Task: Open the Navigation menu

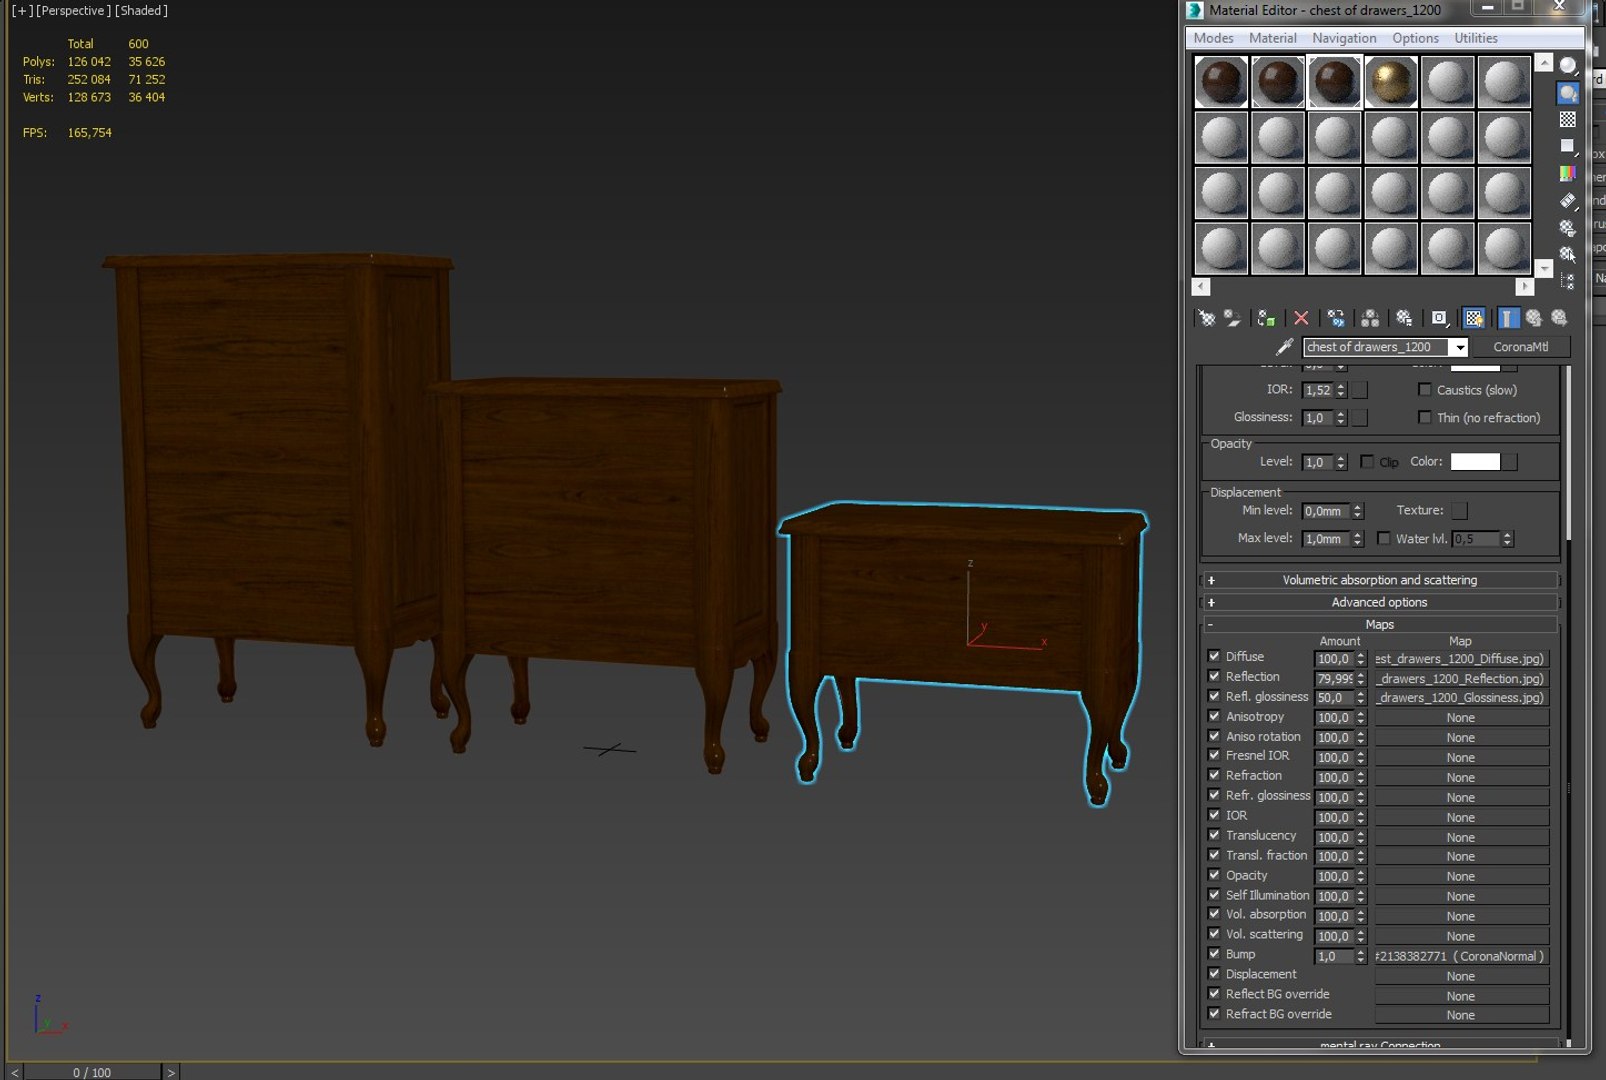Action: tap(1344, 38)
